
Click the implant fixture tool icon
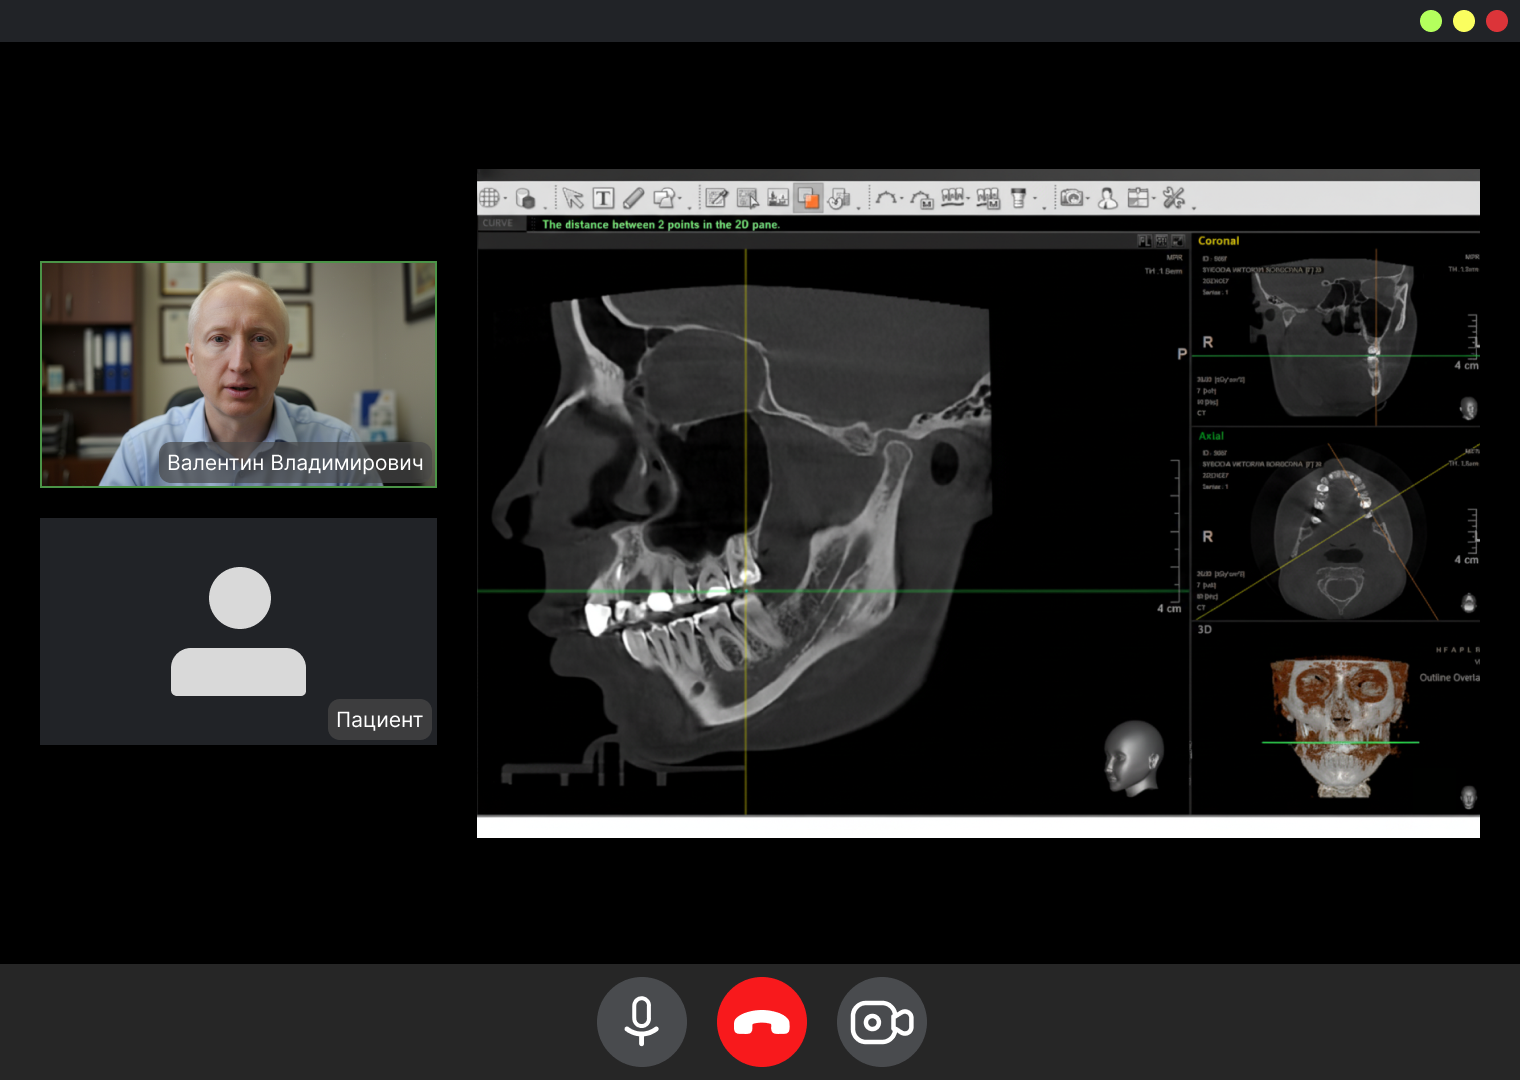coord(1018,198)
